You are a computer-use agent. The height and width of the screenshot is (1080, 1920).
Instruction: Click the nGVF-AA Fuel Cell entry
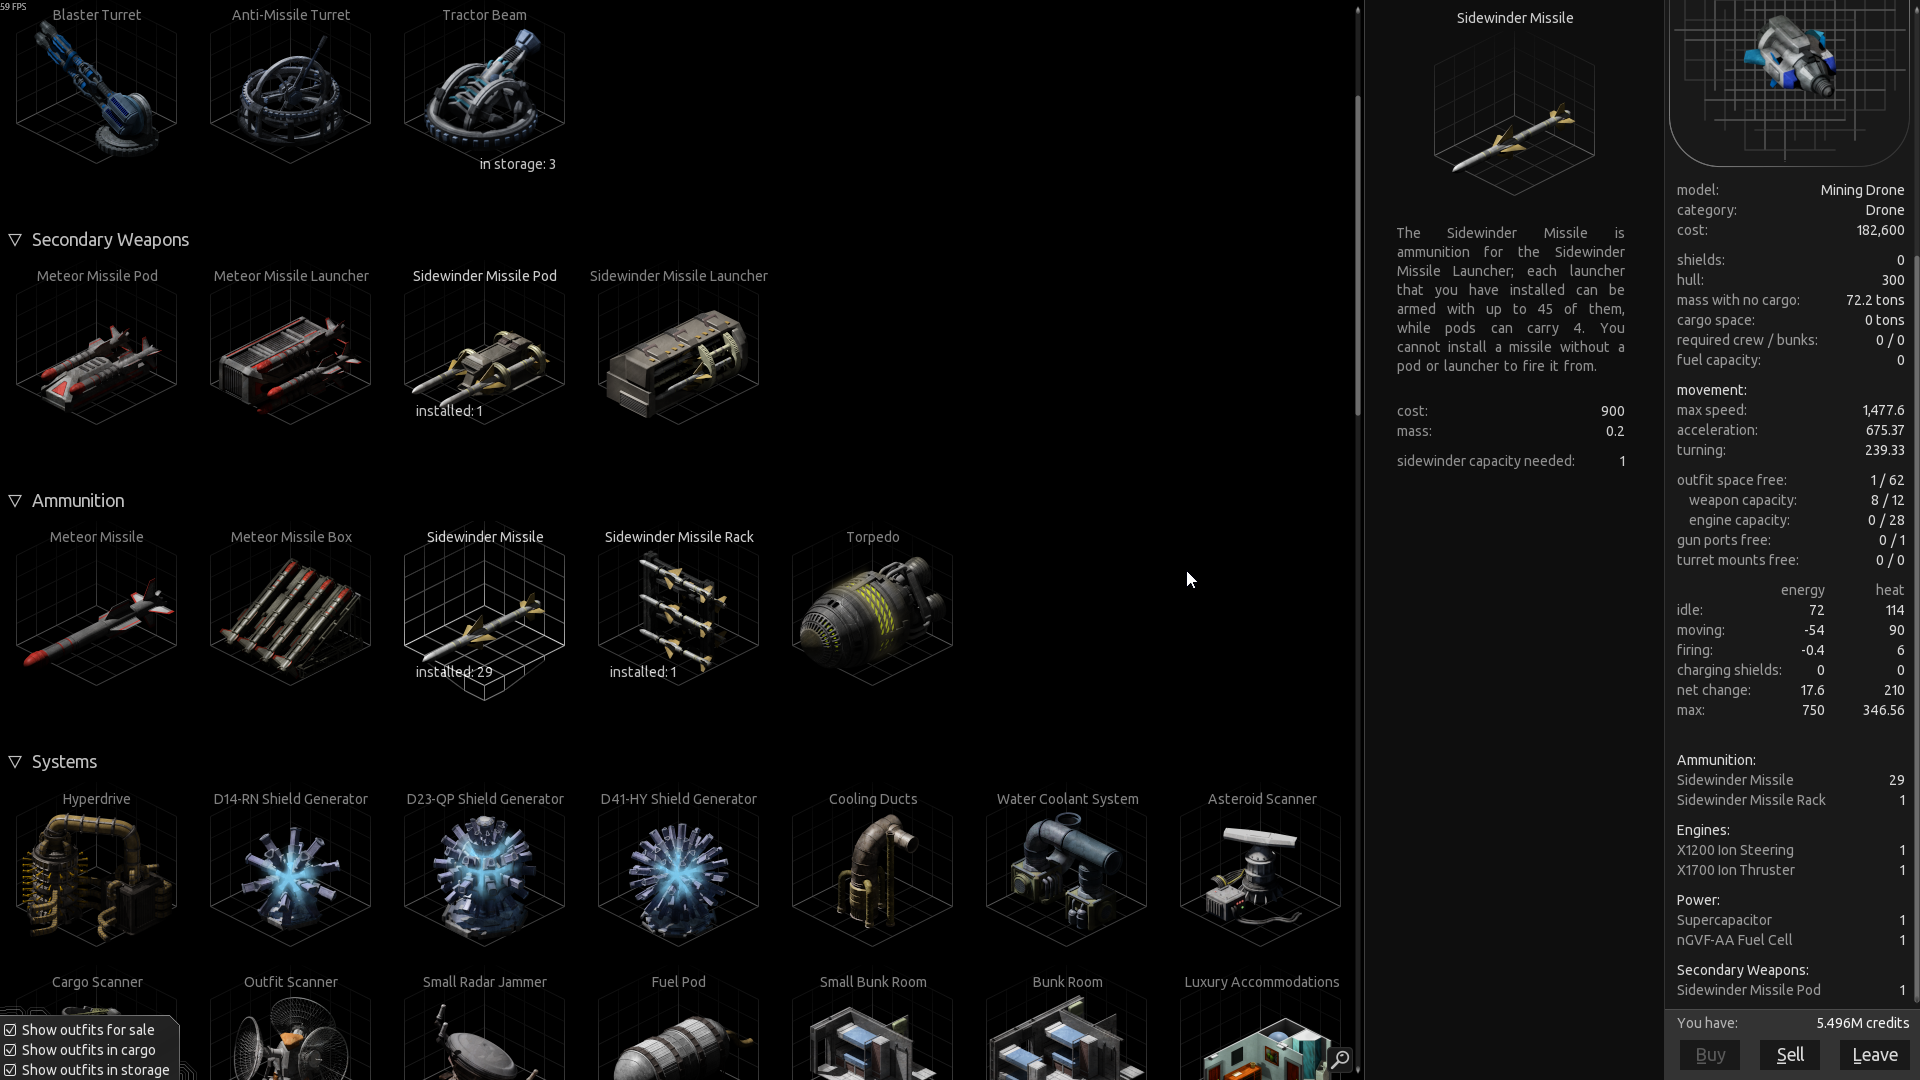(1790, 940)
